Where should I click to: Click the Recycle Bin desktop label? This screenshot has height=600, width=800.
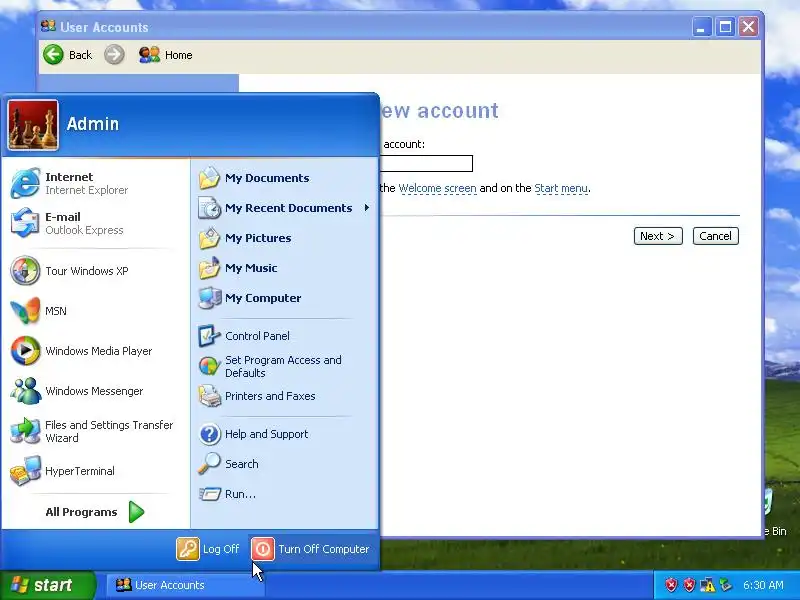point(775,531)
